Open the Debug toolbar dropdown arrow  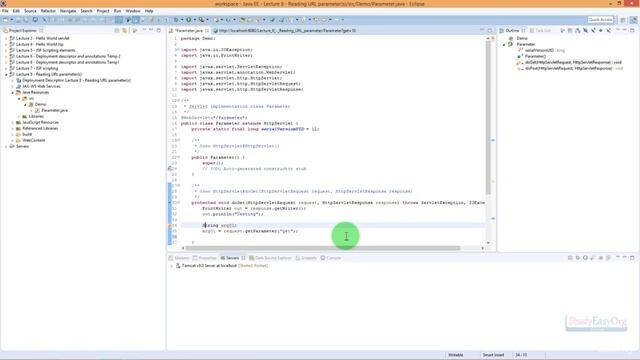[x=182, y=20]
